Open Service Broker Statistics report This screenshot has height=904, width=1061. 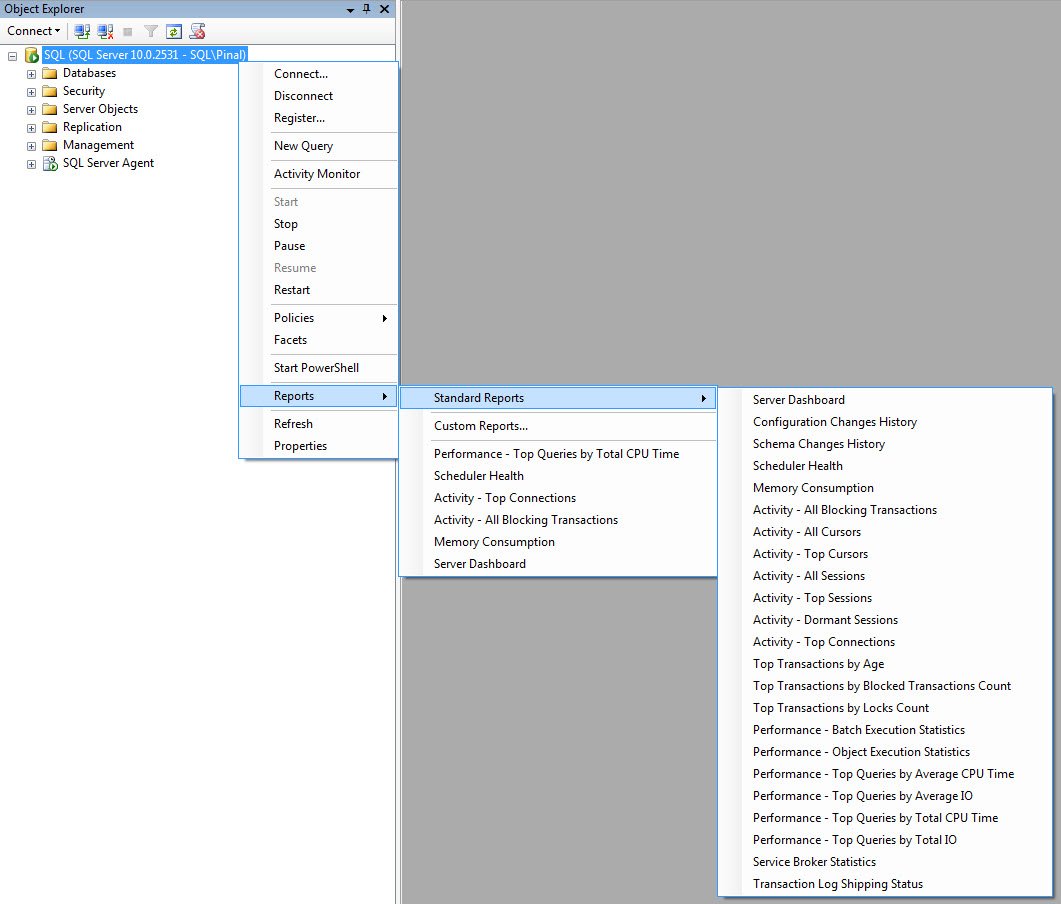pos(885,861)
